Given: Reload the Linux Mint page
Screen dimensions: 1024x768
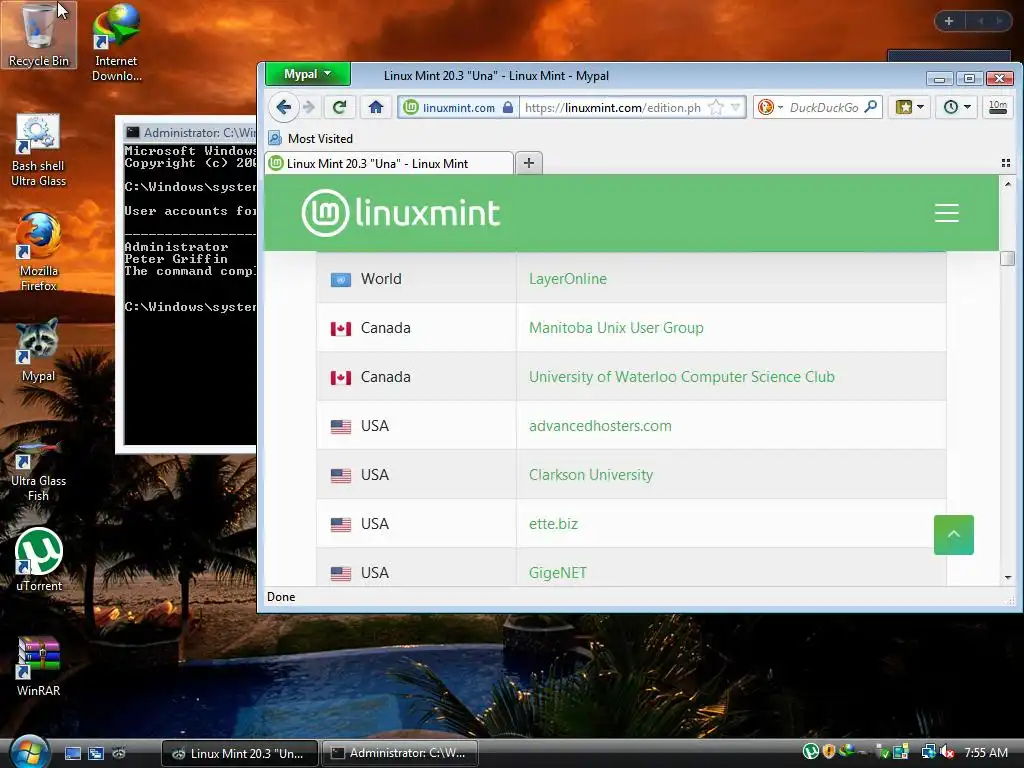Looking at the screenshot, I should pos(340,107).
